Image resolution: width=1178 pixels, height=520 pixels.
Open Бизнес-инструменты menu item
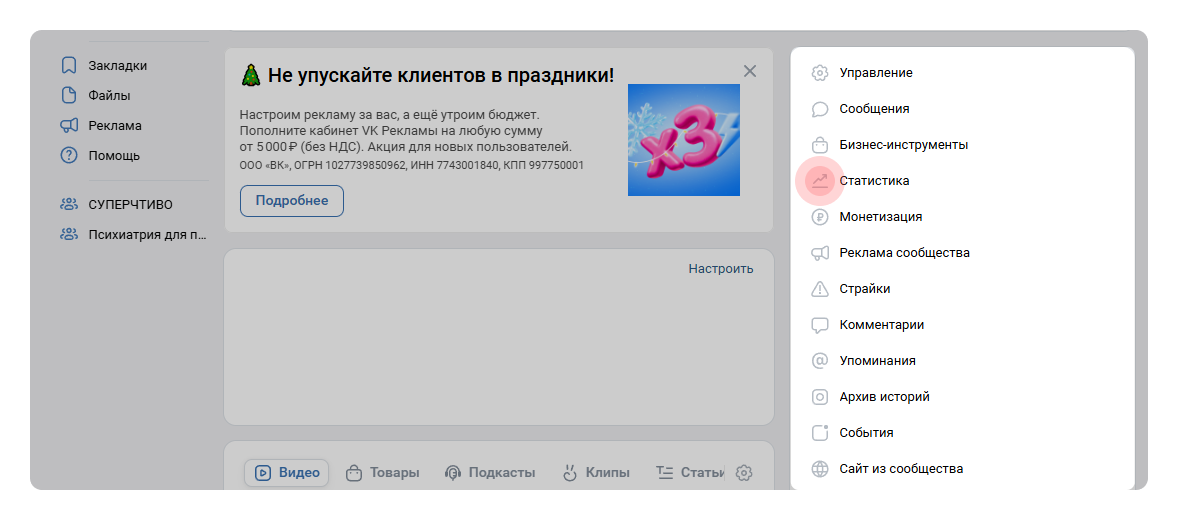tap(903, 145)
